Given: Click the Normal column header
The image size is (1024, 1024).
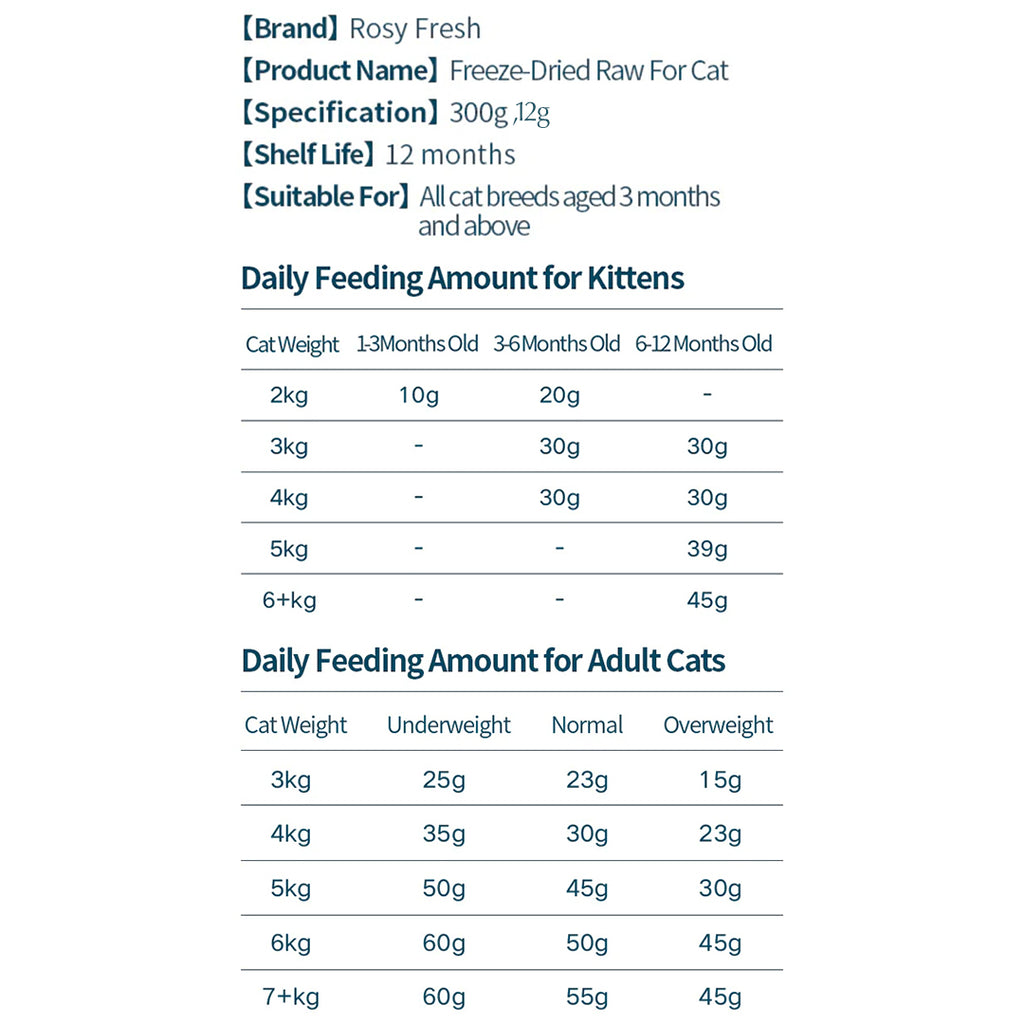Looking at the screenshot, I should (x=587, y=725).
